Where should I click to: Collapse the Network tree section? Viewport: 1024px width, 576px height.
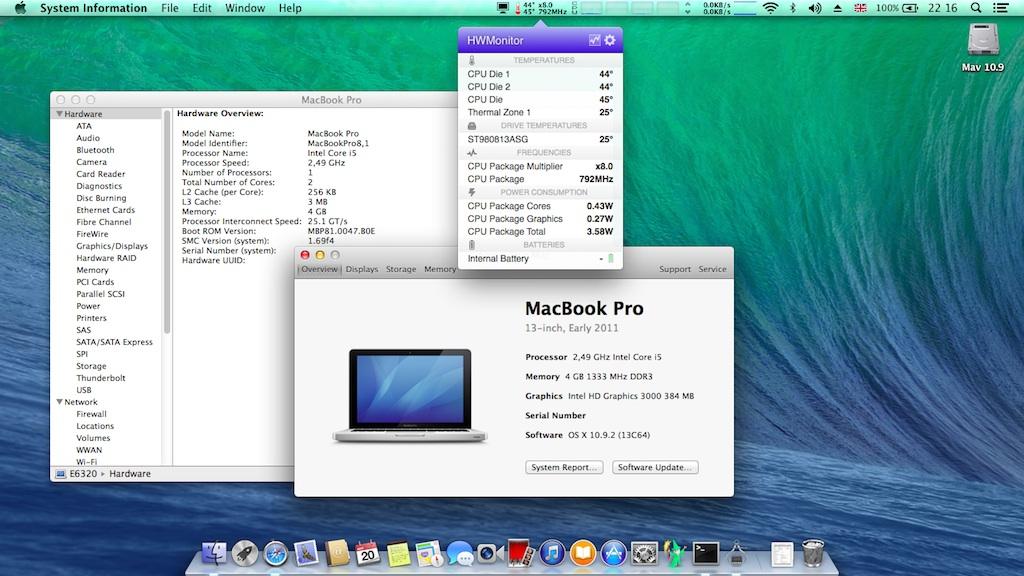pyautogui.click(x=59, y=402)
